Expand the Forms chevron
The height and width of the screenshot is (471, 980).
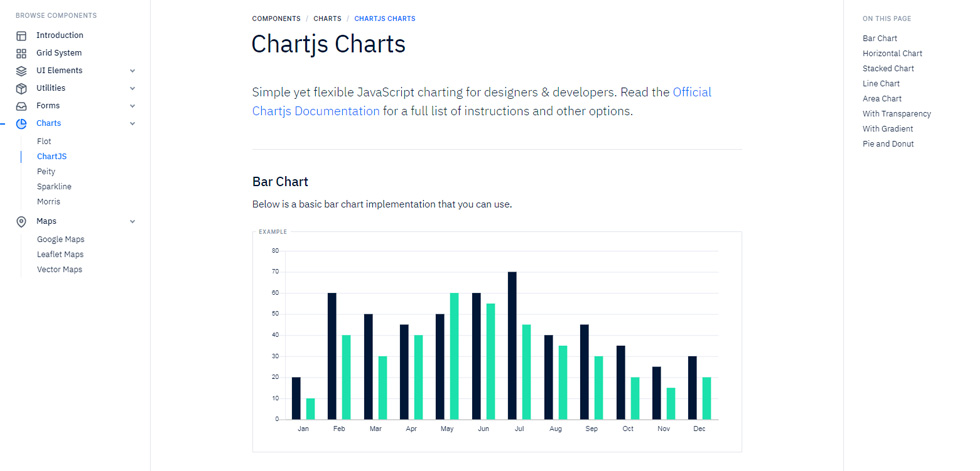[x=132, y=106]
